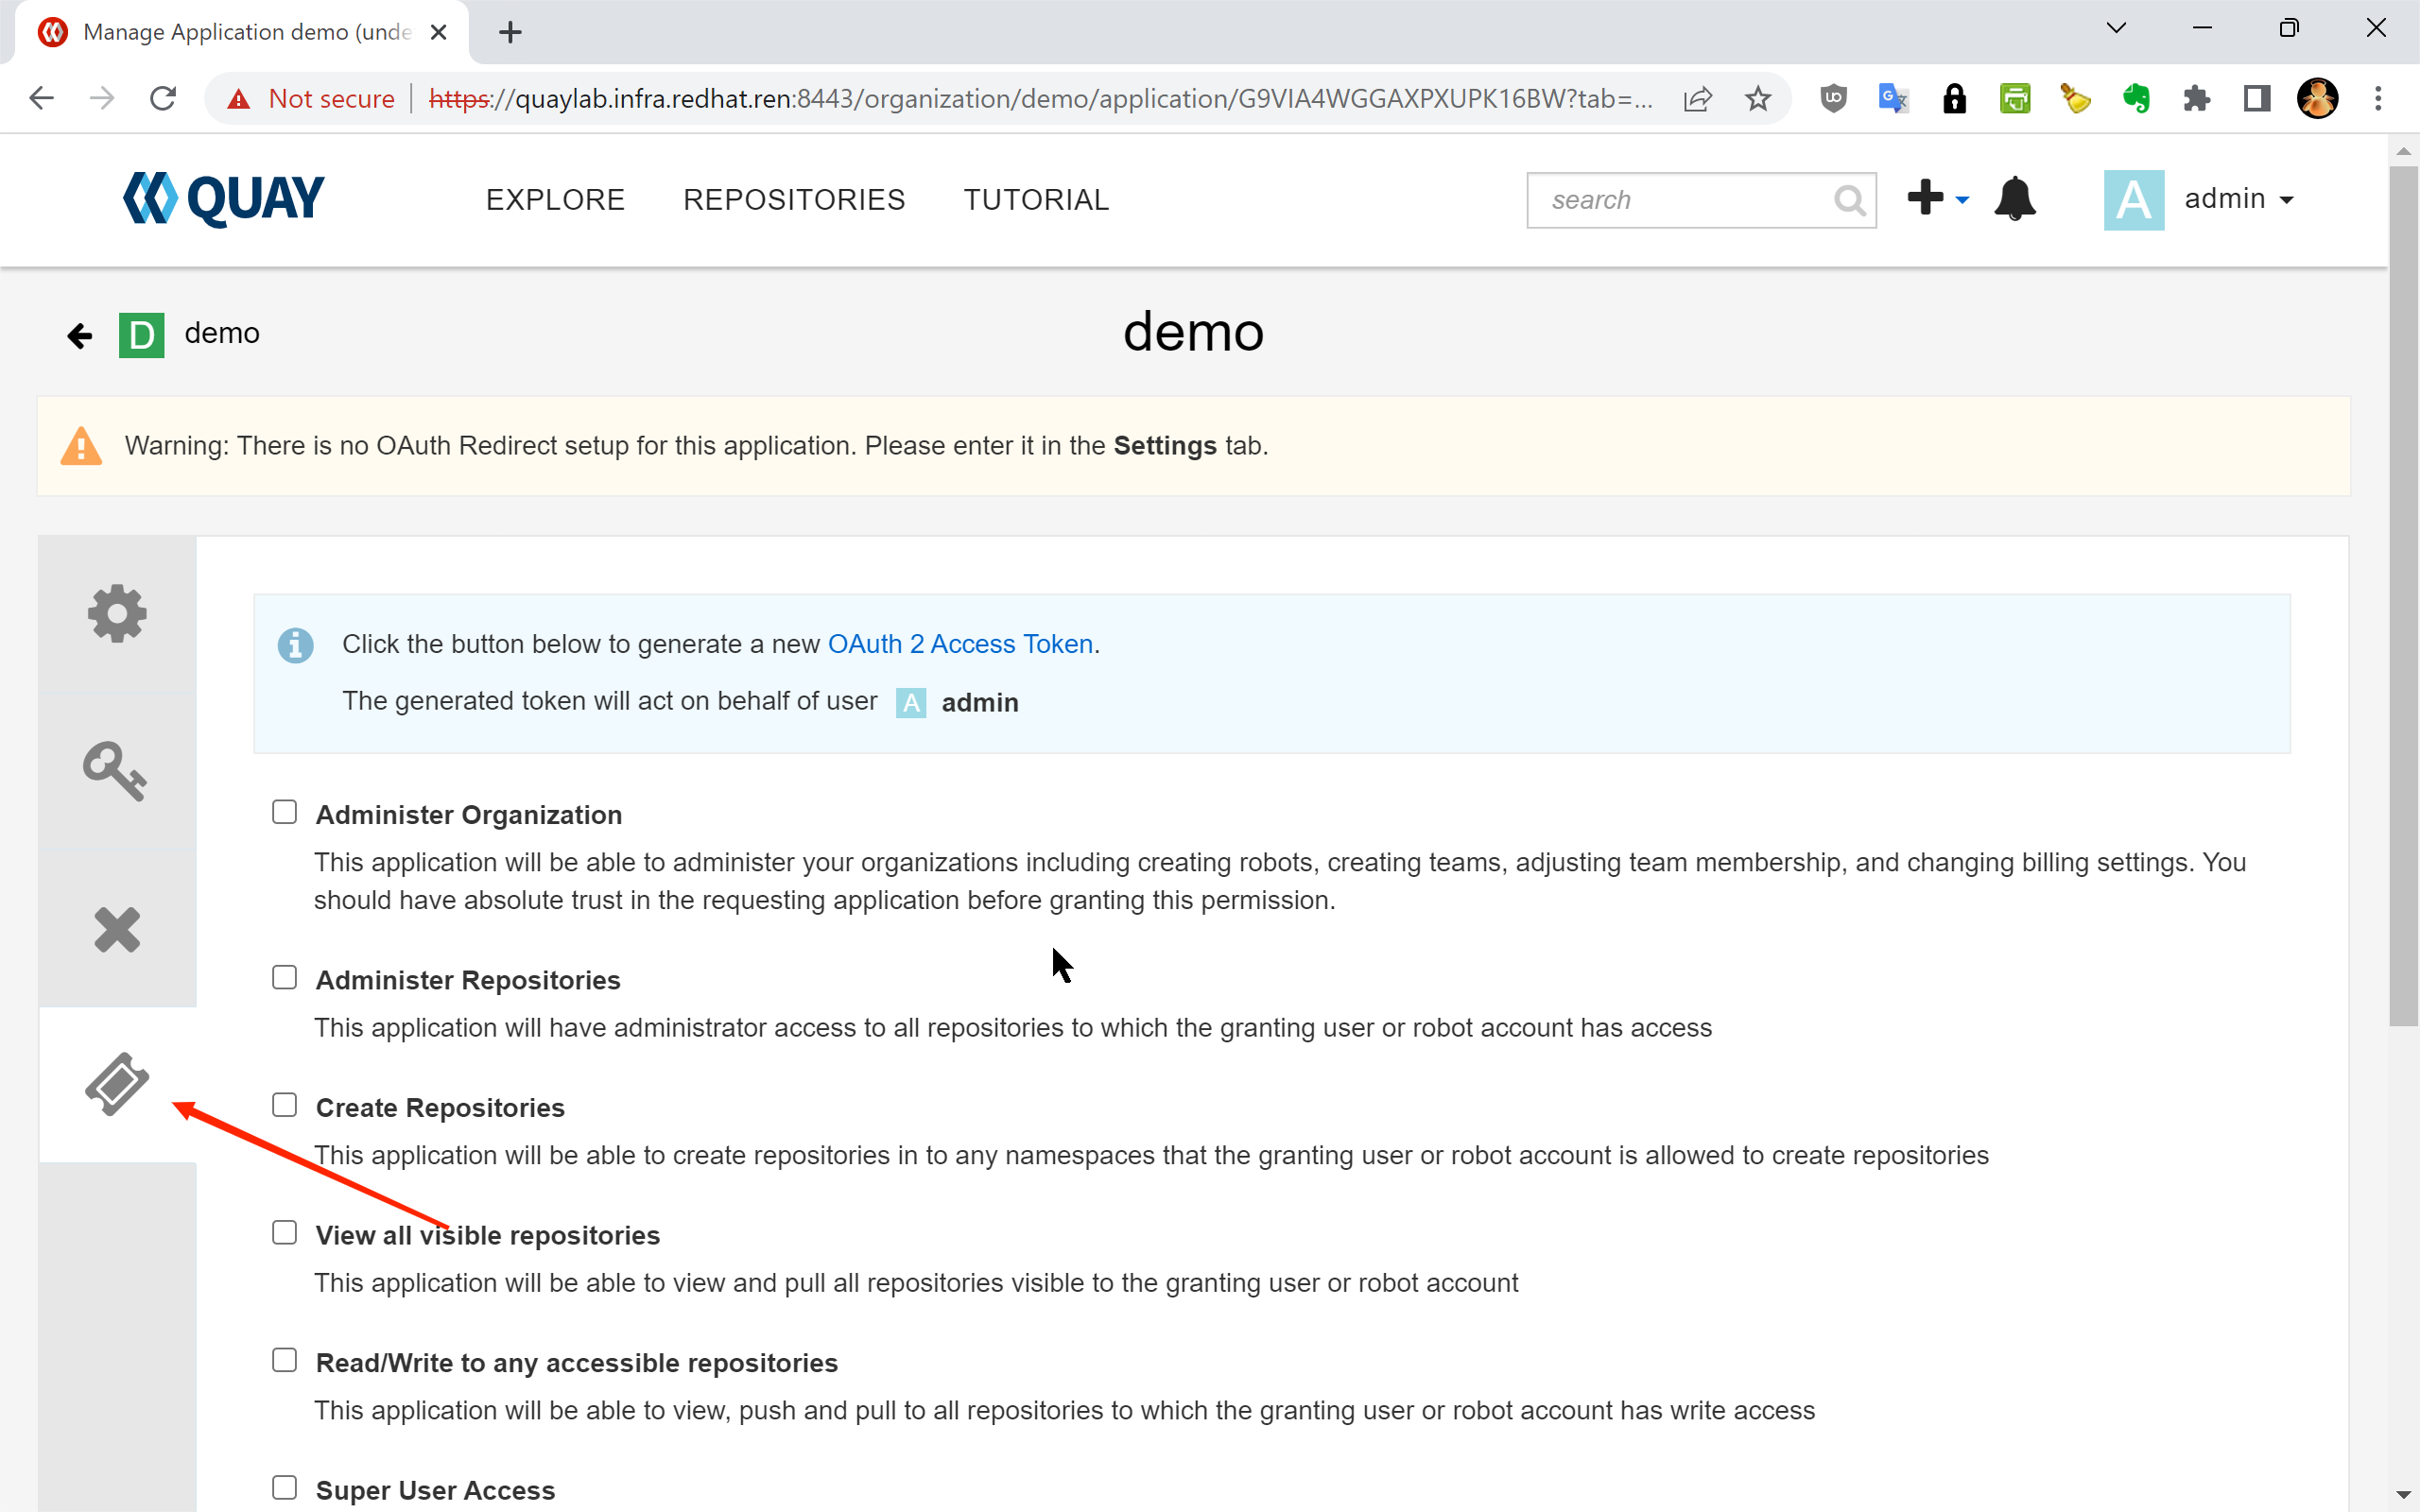Screen dimensions: 2420x1512
Task: Click the back arrow beside demo
Action: (x=79, y=335)
